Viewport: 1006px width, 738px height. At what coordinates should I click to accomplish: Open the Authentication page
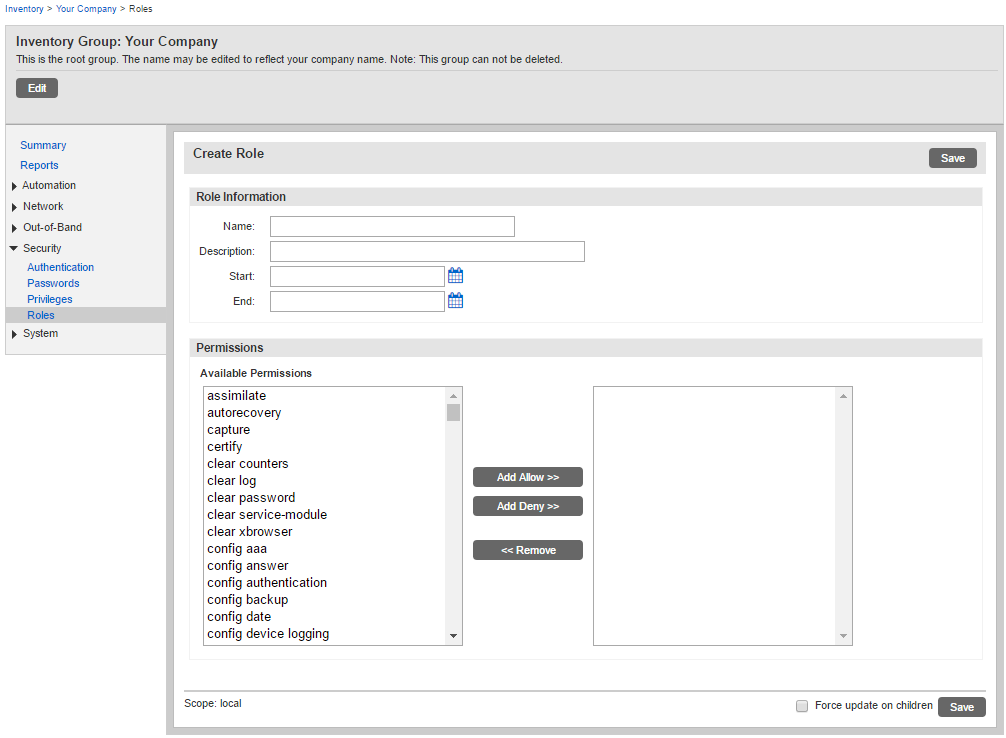(x=60, y=266)
